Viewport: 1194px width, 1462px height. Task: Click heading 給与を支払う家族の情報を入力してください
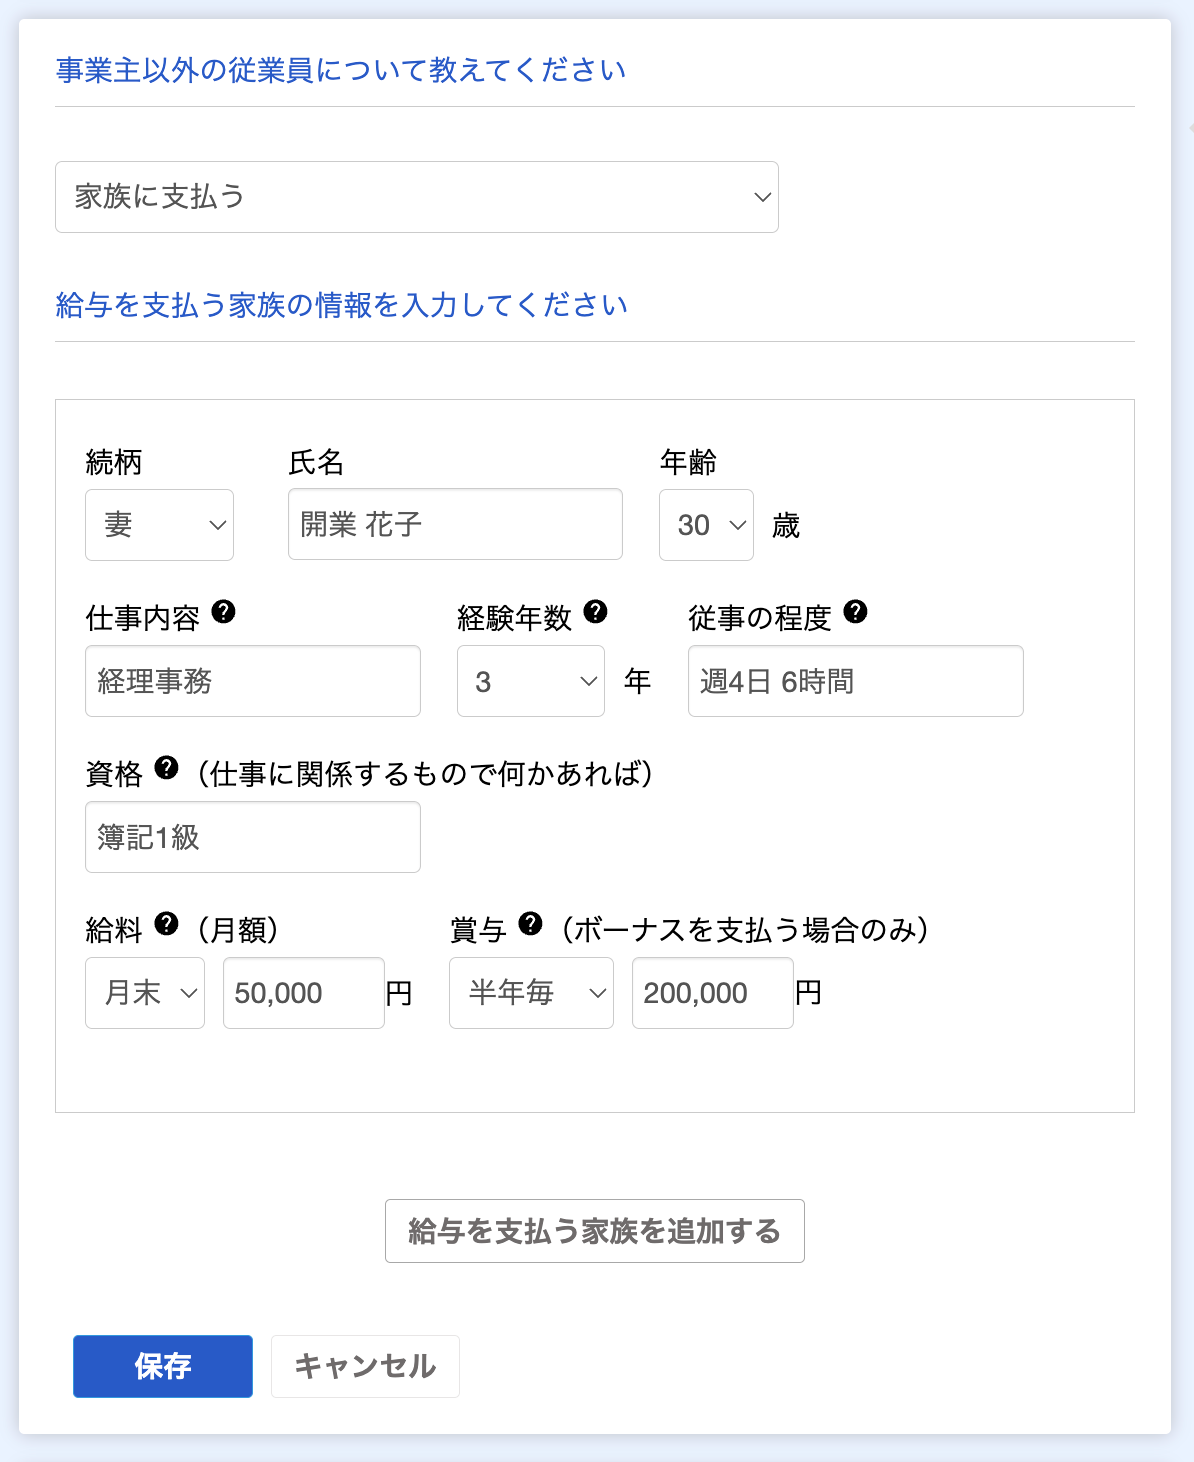(x=342, y=305)
